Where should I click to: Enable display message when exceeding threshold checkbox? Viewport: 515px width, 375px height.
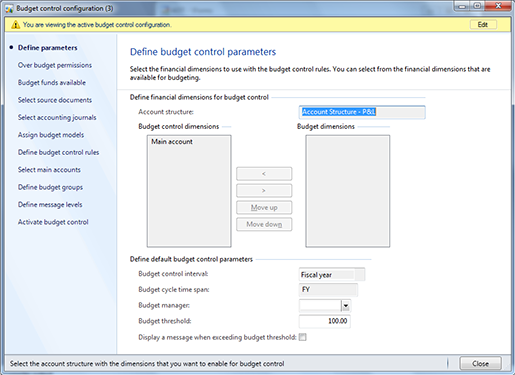click(x=302, y=337)
